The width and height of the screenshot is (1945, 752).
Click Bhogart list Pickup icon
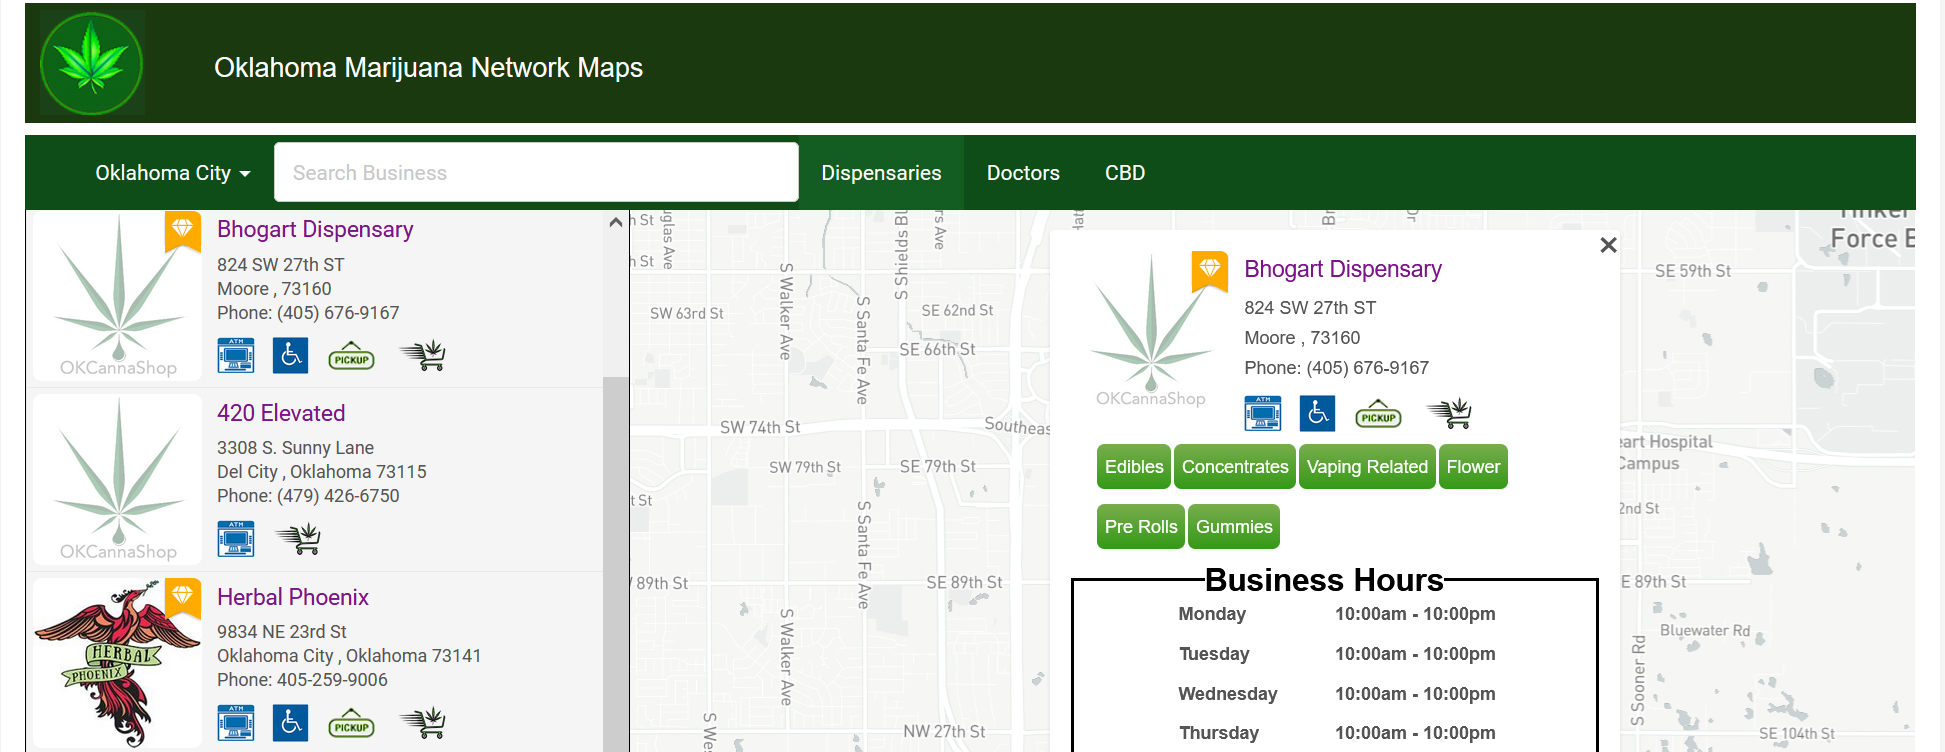pyautogui.click(x=351, y=357)
